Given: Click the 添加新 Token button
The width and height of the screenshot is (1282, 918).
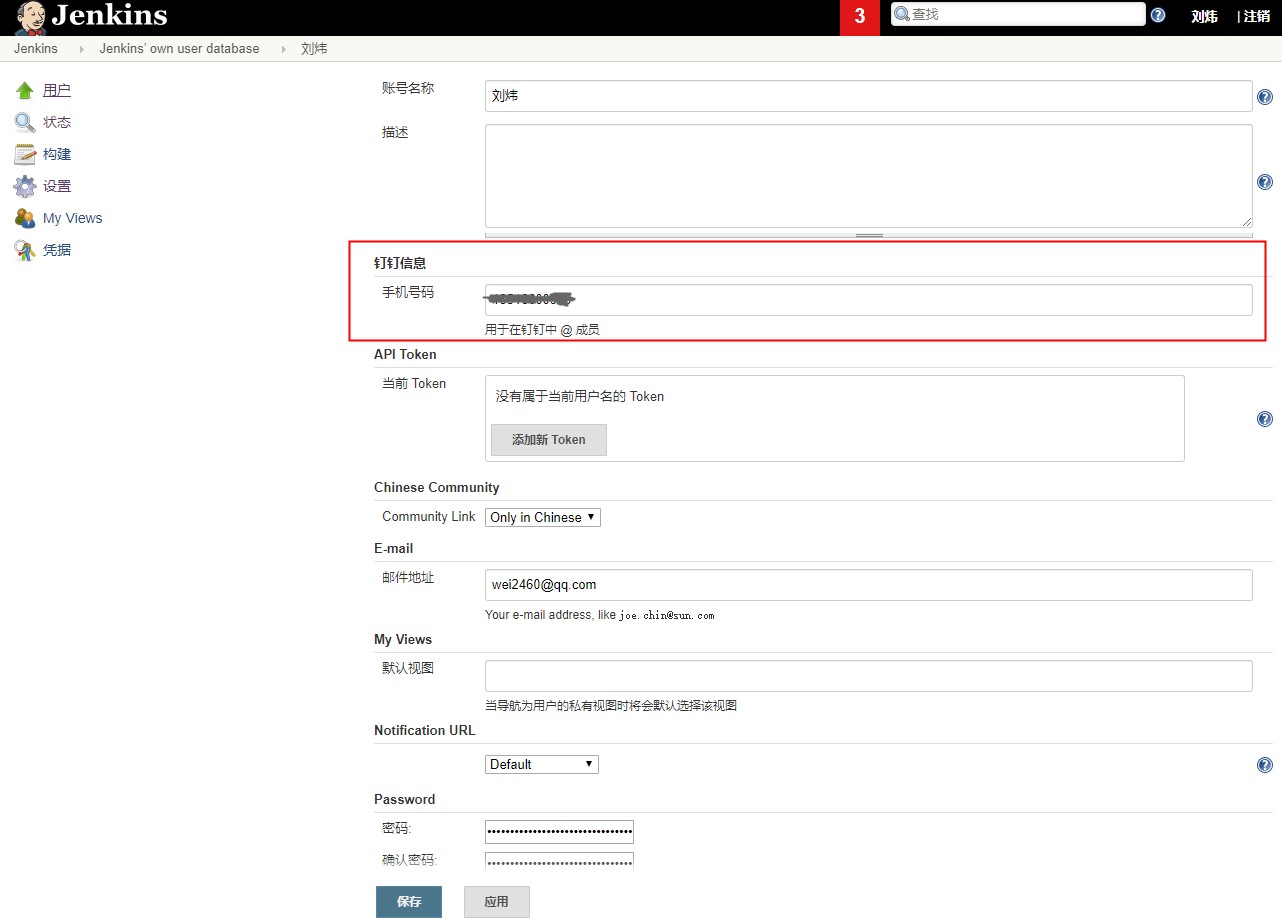Looking at the screenshot, I should point(549,440).
